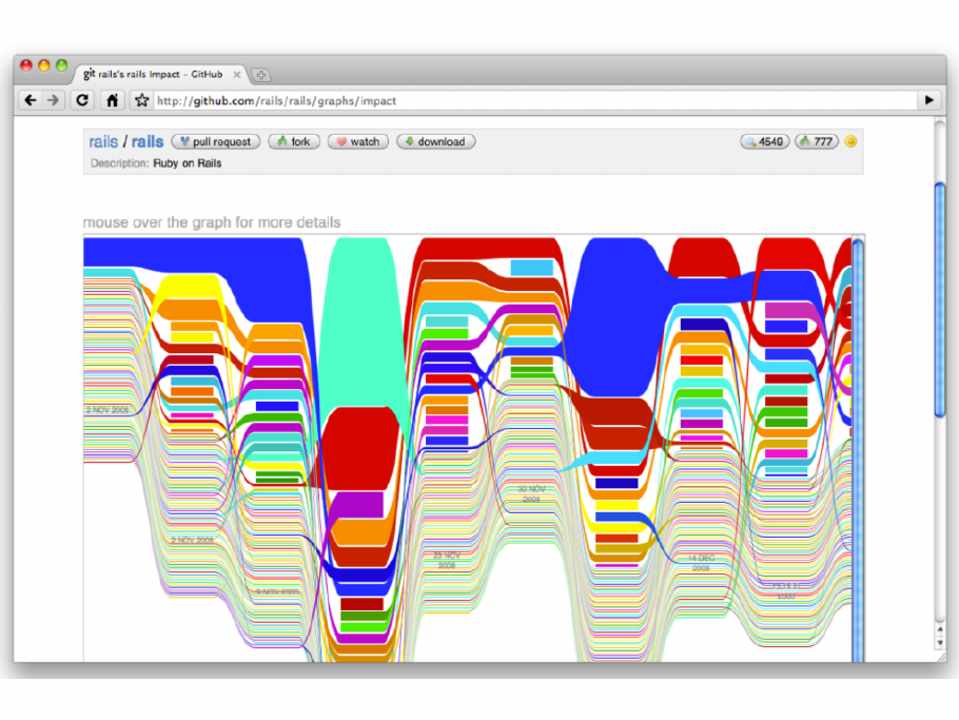The image size is (959, 720).
Task: Open the bold rails repository link
Action: (148, 142)
